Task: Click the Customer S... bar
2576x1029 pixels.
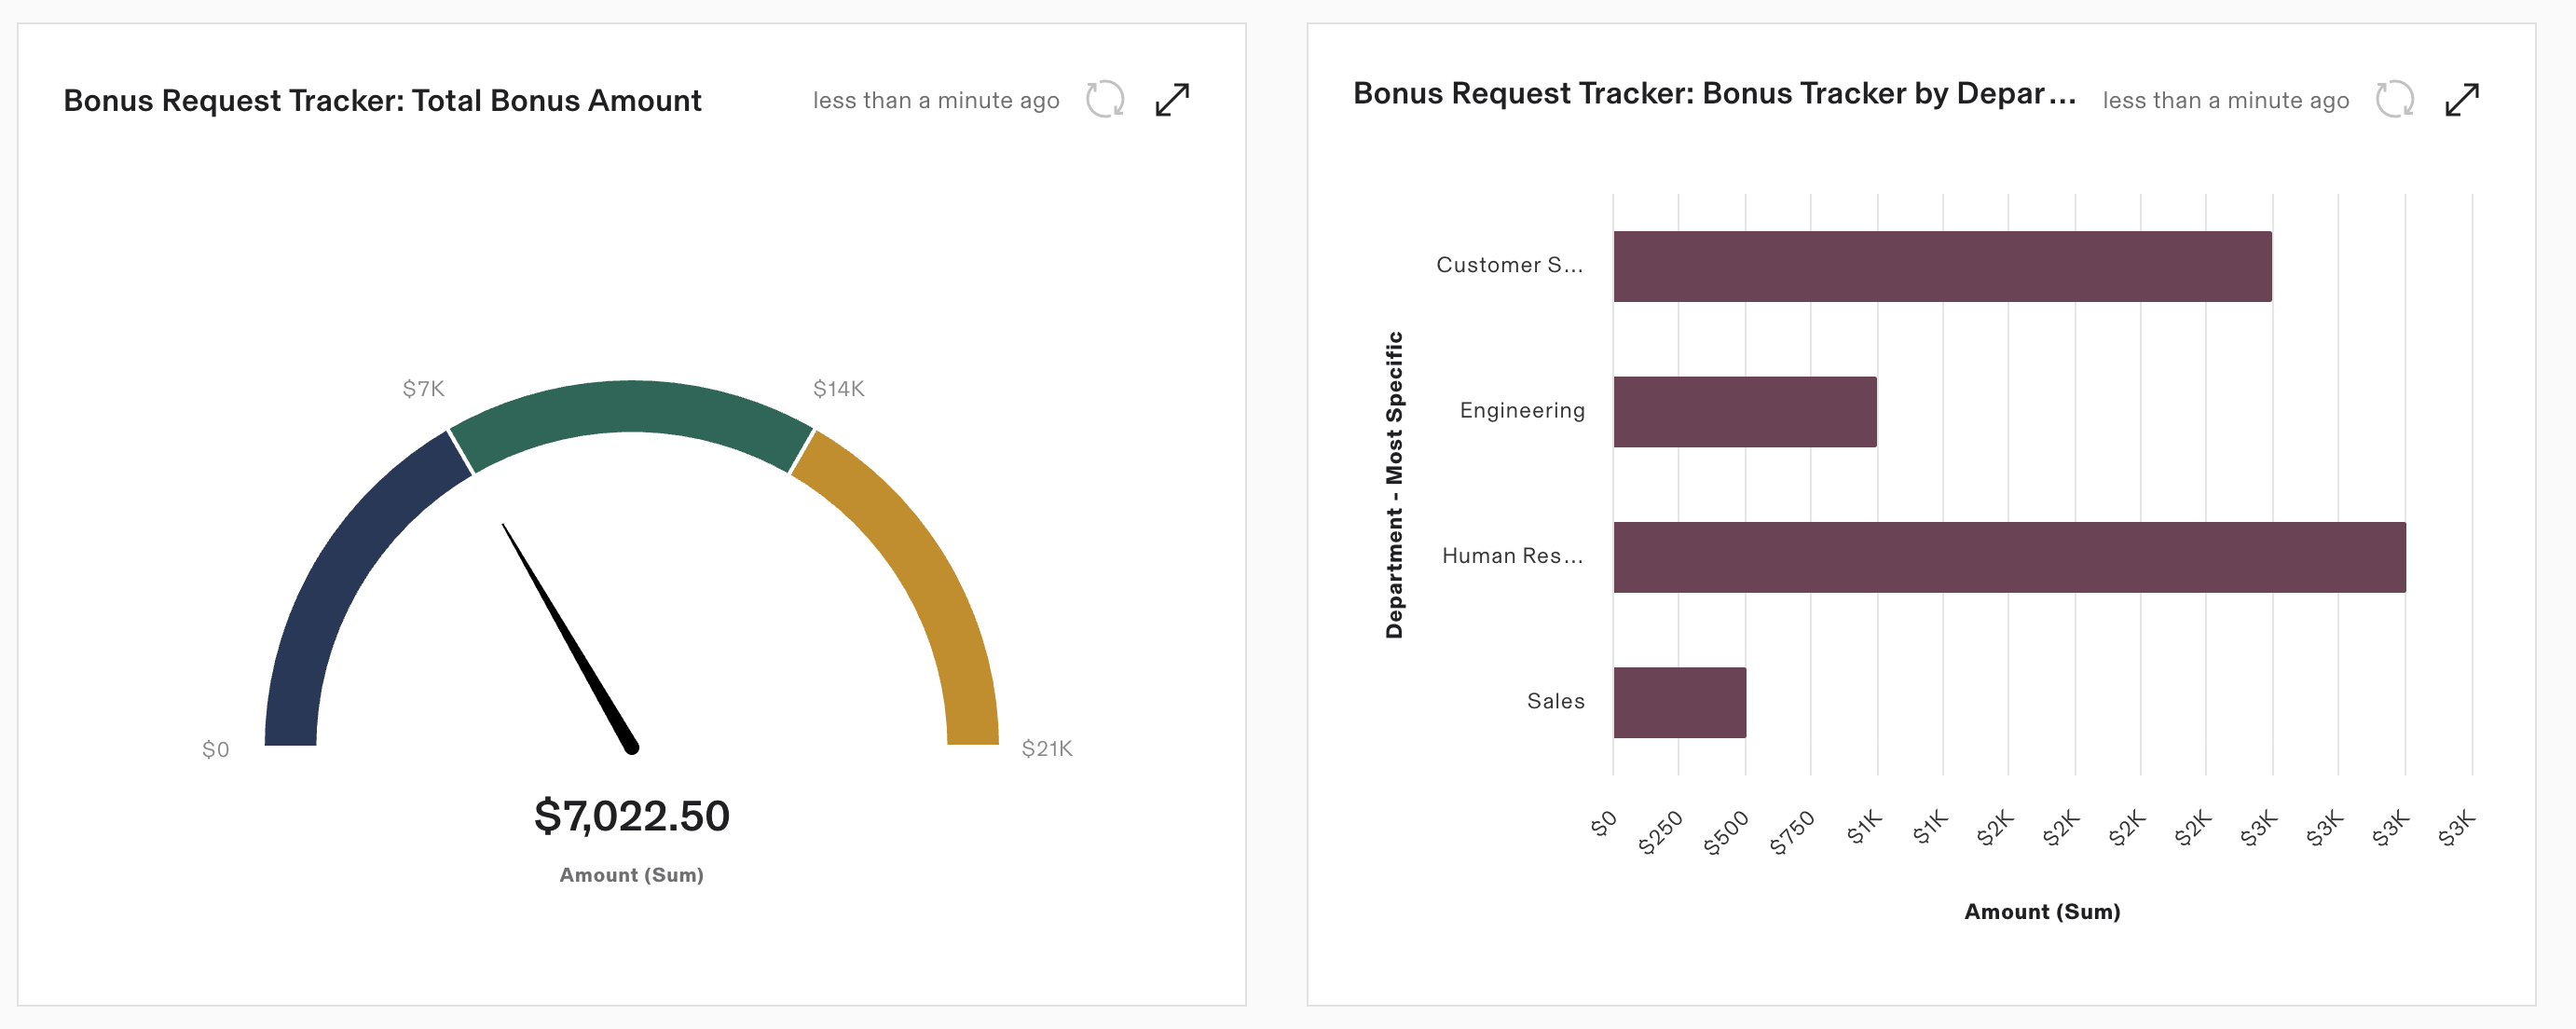Action: [x=1942, y=266]
